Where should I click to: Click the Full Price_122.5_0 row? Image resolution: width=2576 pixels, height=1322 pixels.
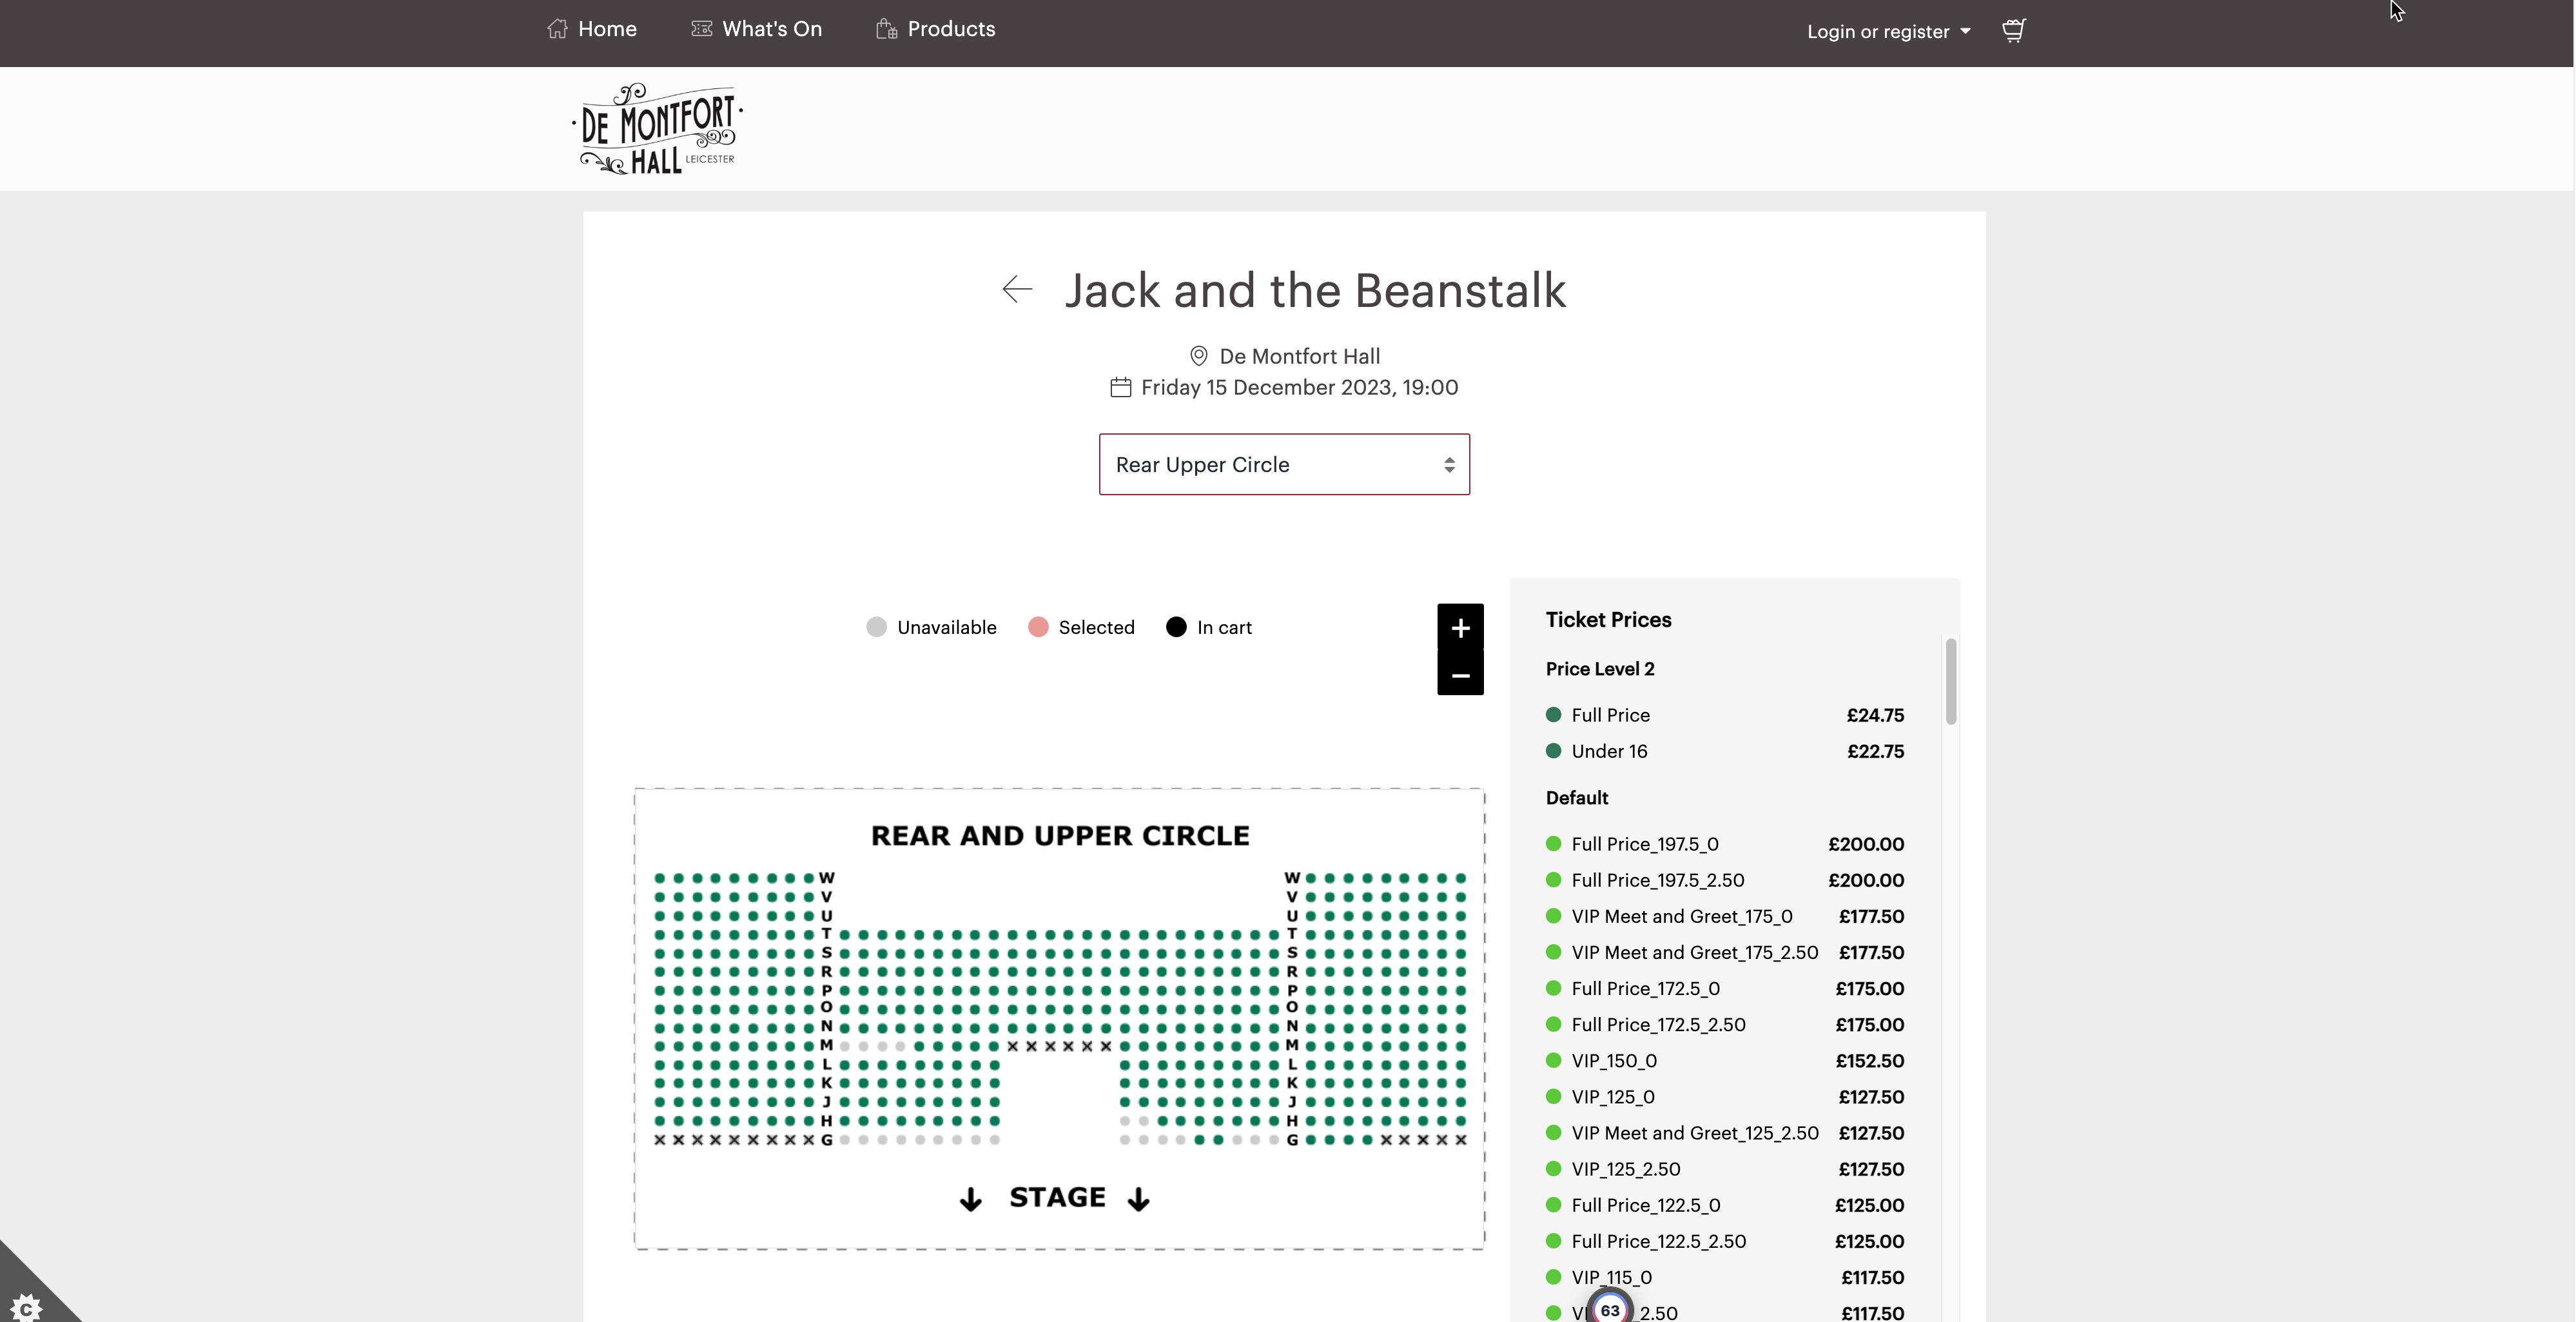tap(1724, 1205)
